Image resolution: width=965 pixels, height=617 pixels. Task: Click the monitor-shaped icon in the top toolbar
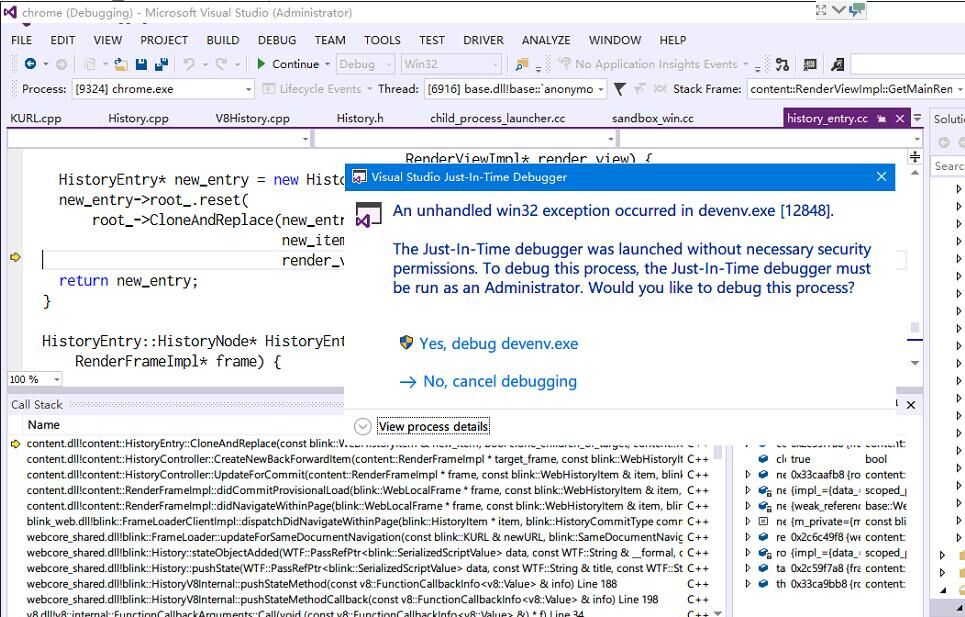(810, 64)
